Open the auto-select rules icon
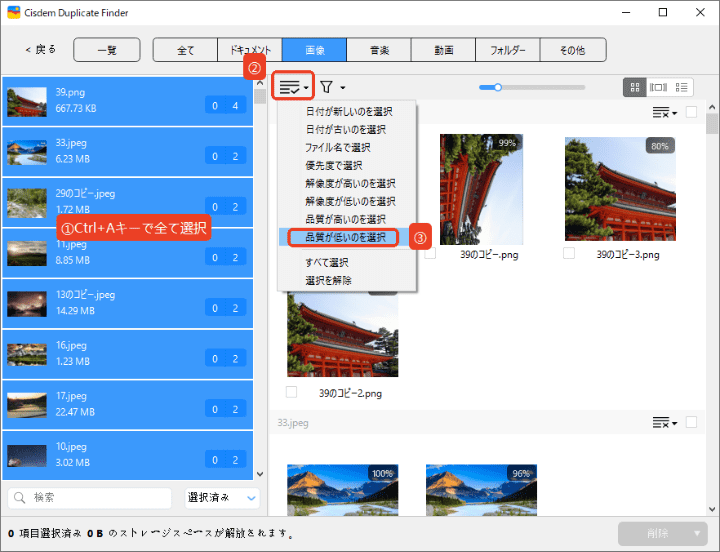The height and width of the screenshot is (552, 720). [289, 87]
